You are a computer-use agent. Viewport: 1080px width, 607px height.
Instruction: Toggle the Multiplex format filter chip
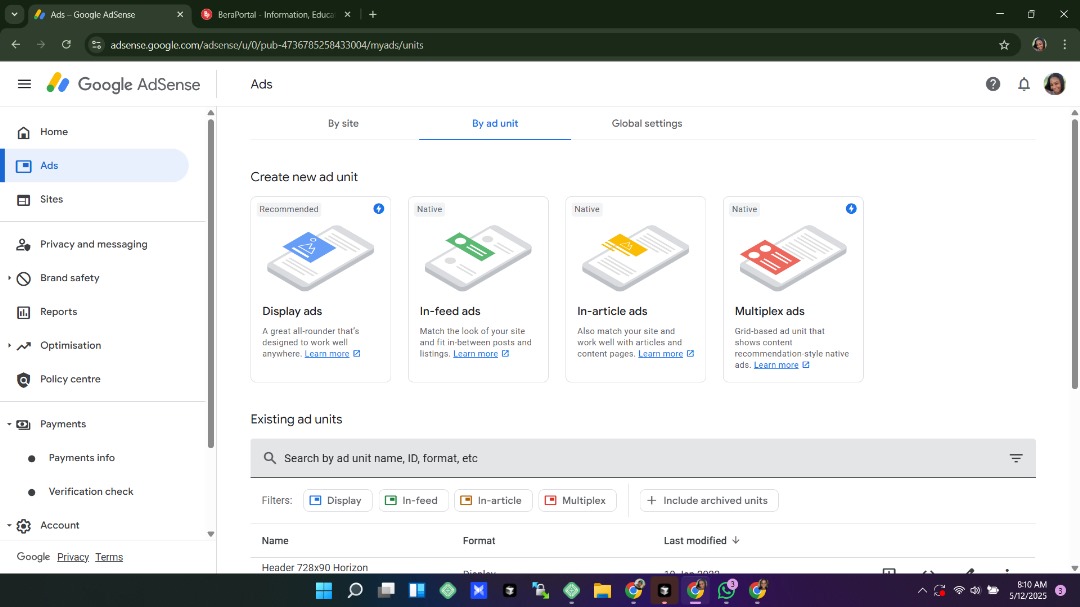[577, 500]
